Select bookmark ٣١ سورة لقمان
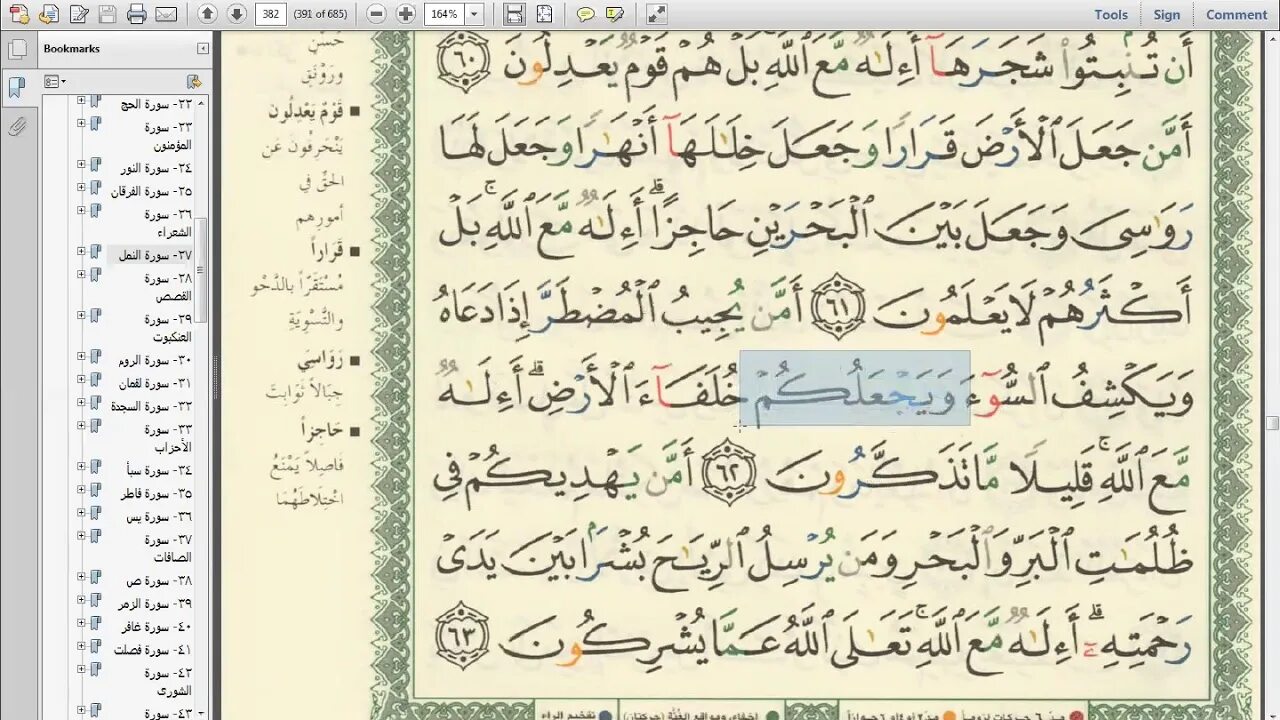 pos(155,384)
